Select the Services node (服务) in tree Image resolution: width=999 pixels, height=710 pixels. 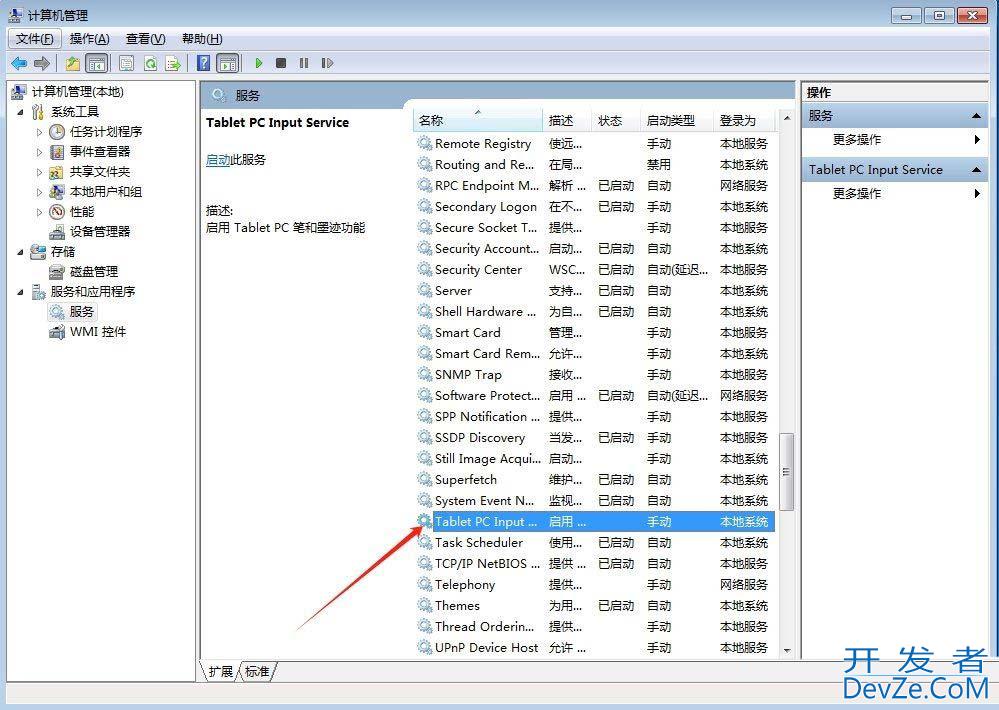point(72,312)
